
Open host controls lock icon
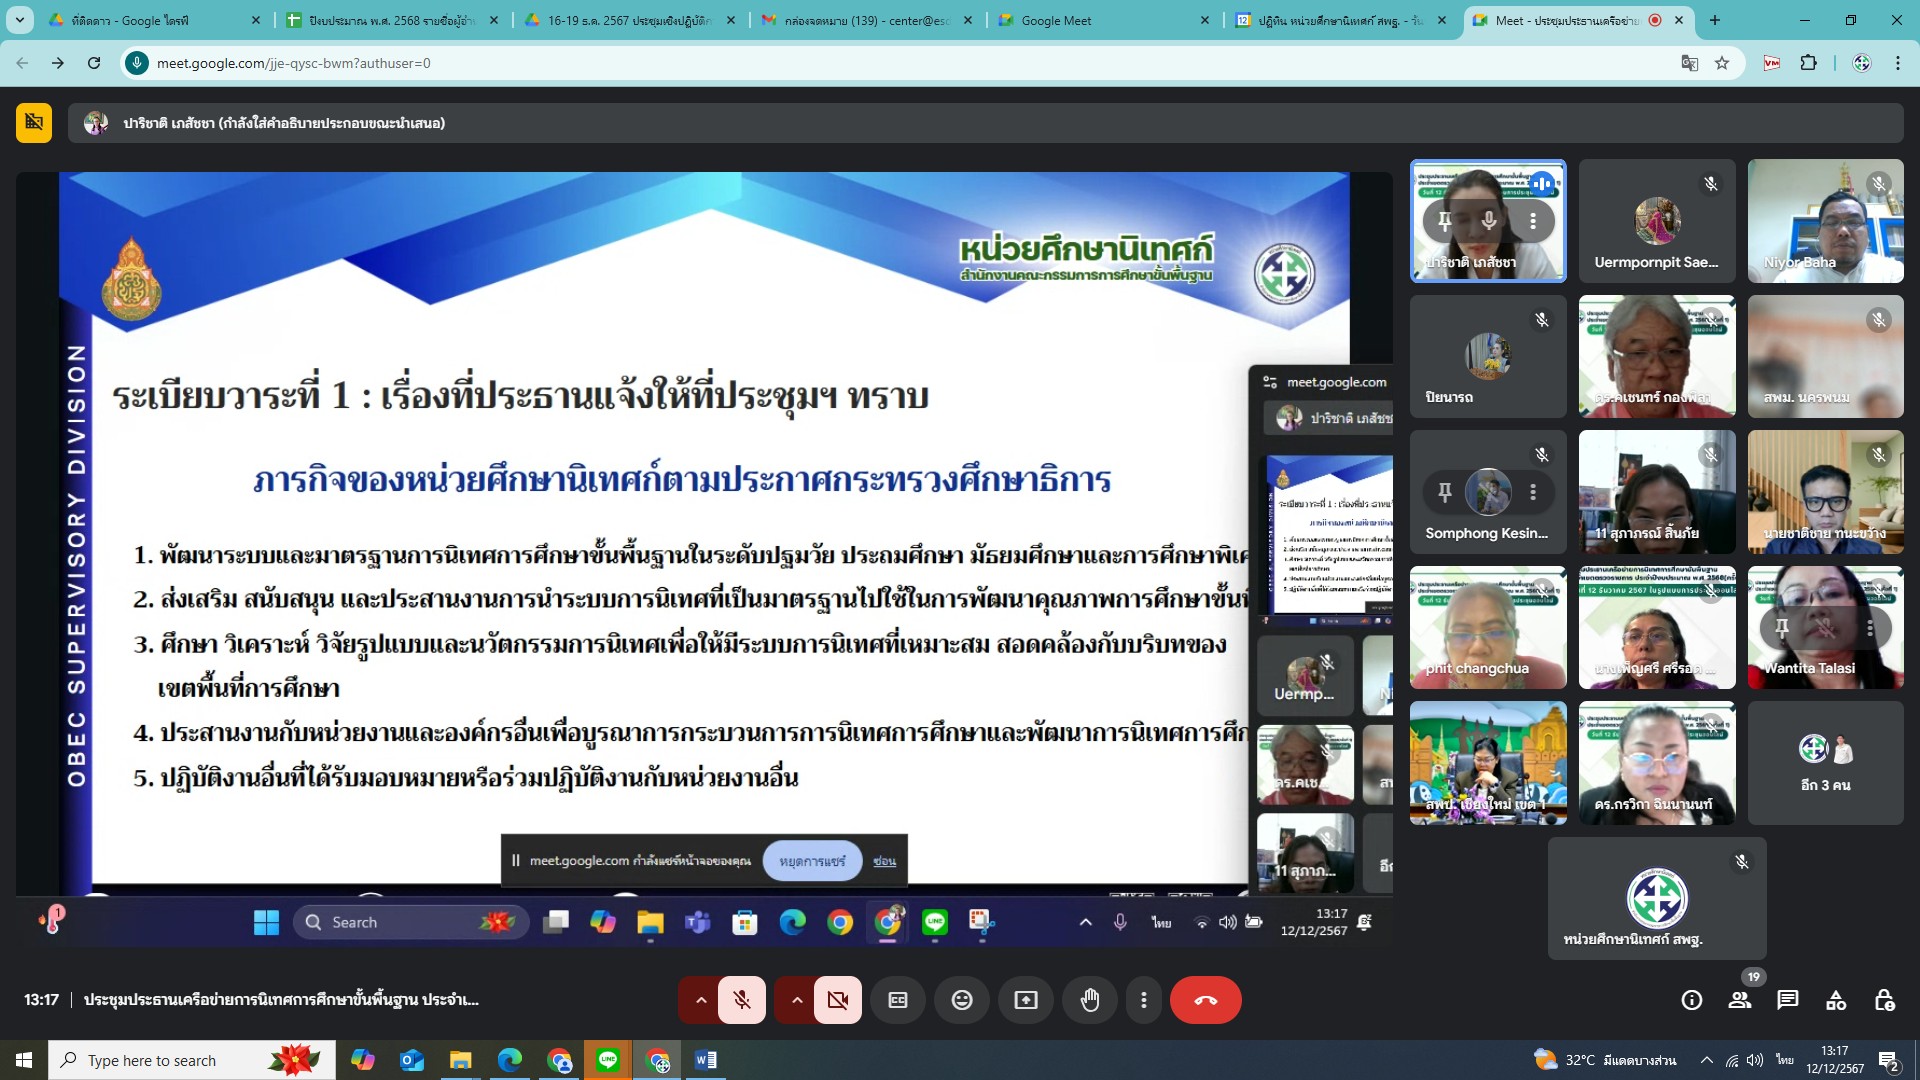pos(1884,1000)
